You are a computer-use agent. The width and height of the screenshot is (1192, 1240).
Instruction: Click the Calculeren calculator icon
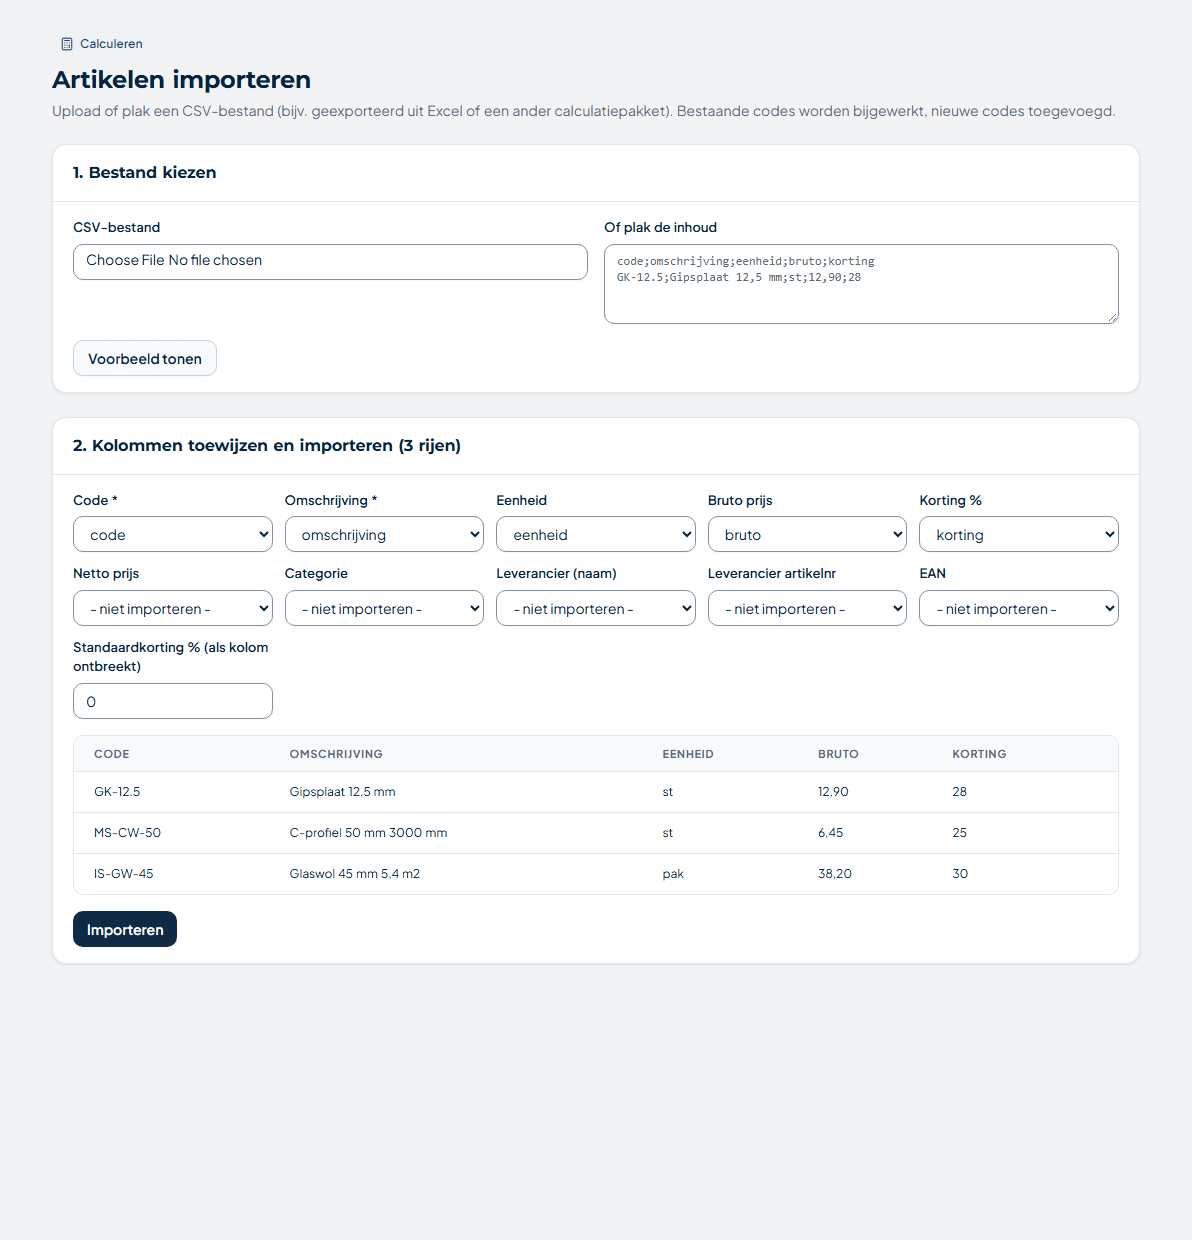coord(67,44)
